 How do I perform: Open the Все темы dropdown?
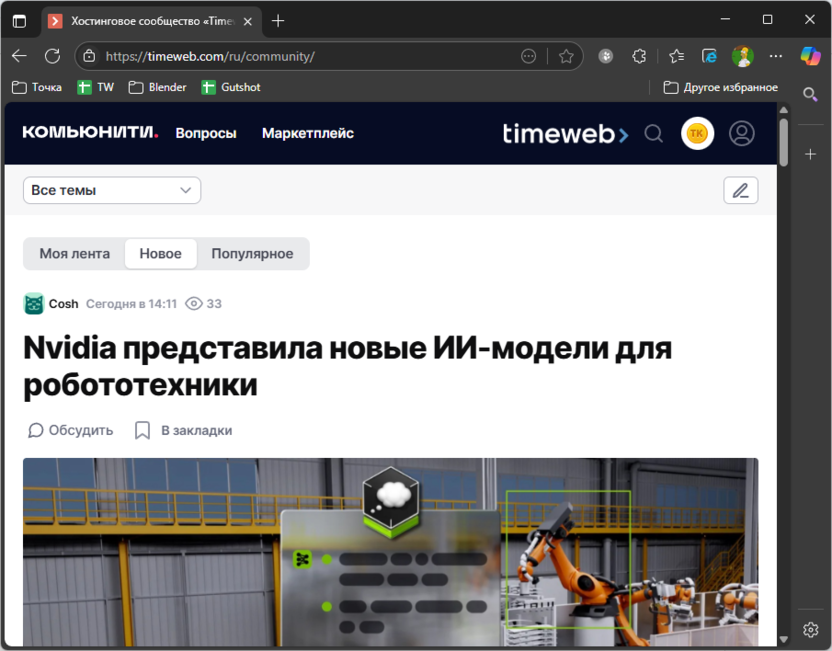pyautogui.click(x=111, y=190)
